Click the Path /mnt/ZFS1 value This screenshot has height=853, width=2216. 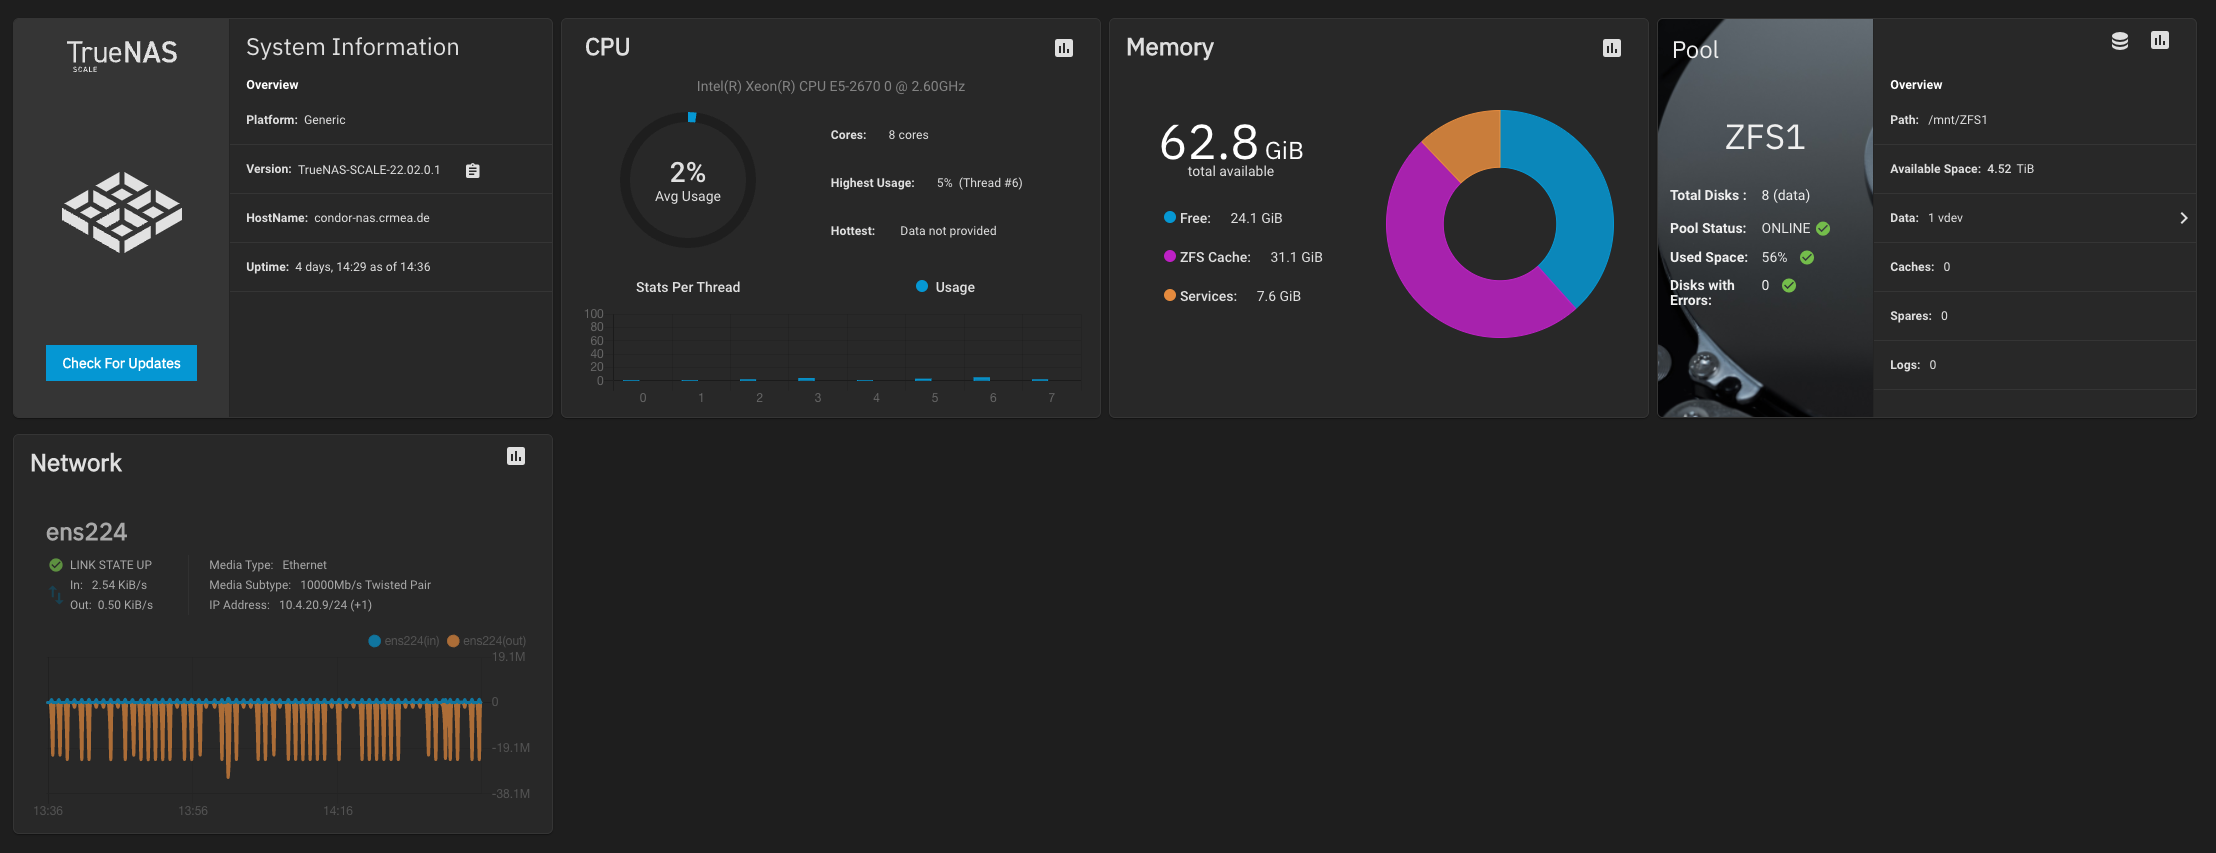click(x=1957, y=120)
